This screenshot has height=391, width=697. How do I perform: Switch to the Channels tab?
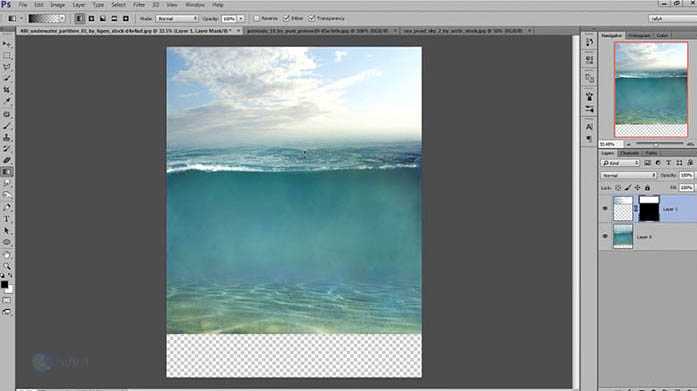[x=629, y=153]
